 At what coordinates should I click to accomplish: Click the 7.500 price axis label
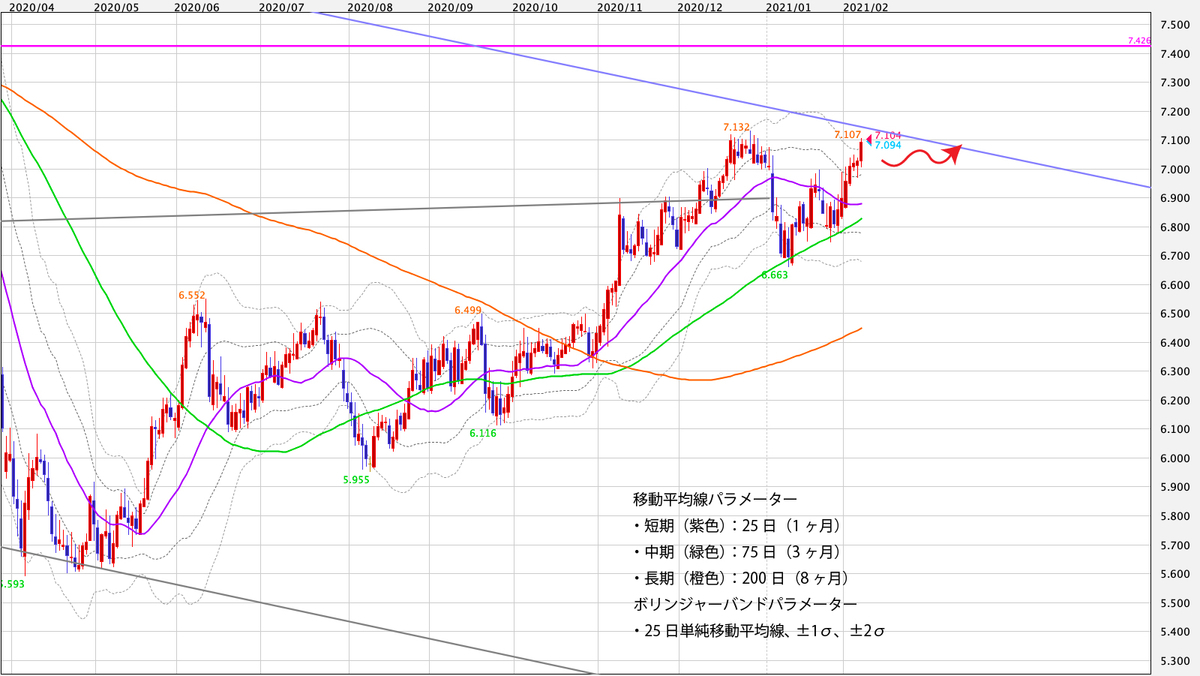pos(1174,25)
